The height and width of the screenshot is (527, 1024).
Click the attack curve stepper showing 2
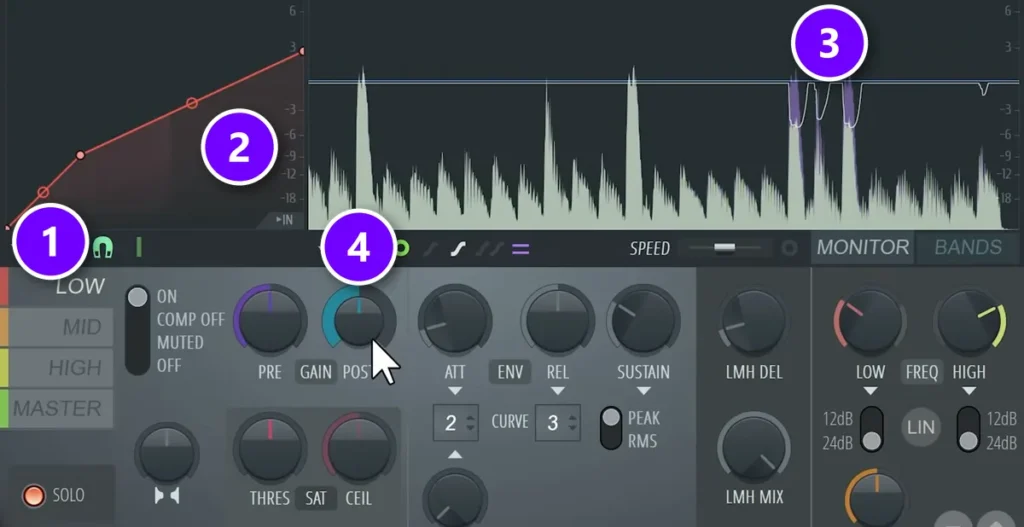point(456,423)
